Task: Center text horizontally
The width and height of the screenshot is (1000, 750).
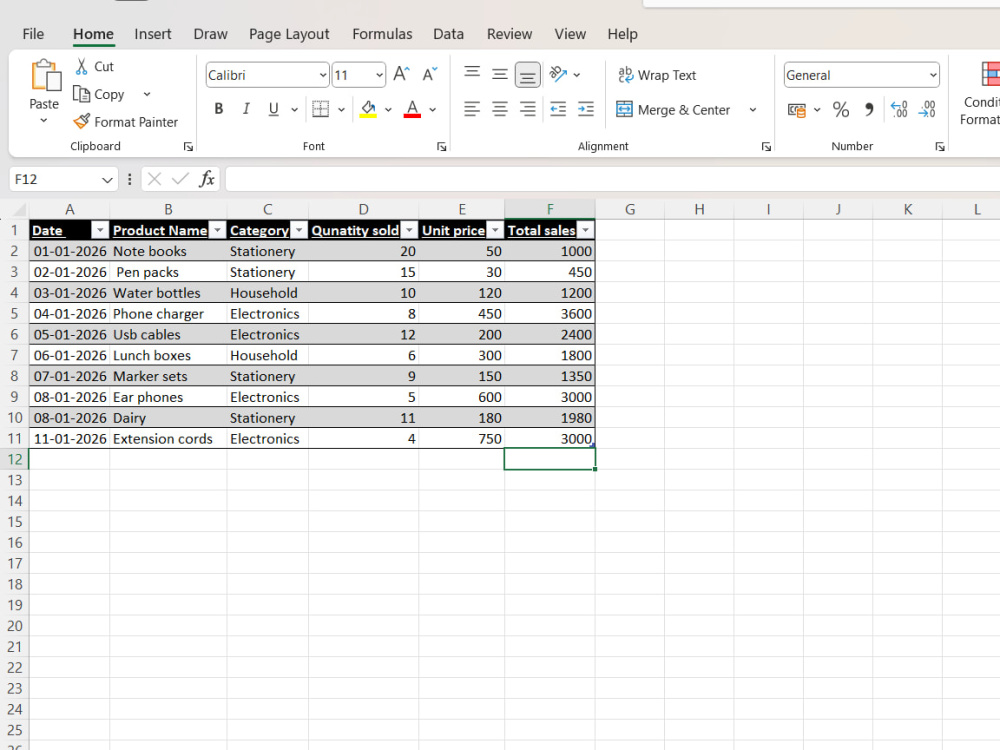Action: (500, 109)
